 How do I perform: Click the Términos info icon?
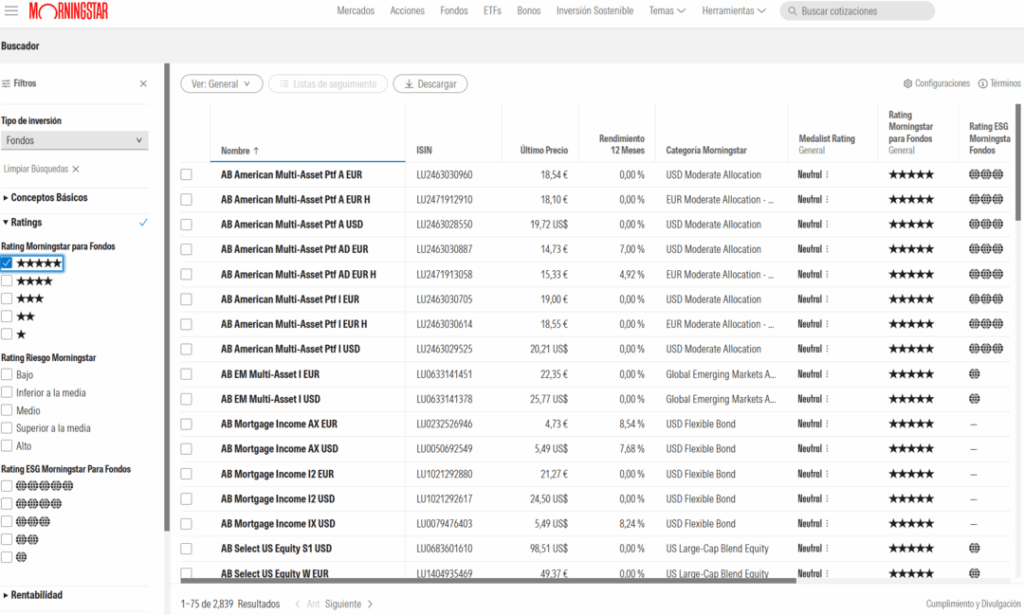pyautogui.click(x=981, y=84)
